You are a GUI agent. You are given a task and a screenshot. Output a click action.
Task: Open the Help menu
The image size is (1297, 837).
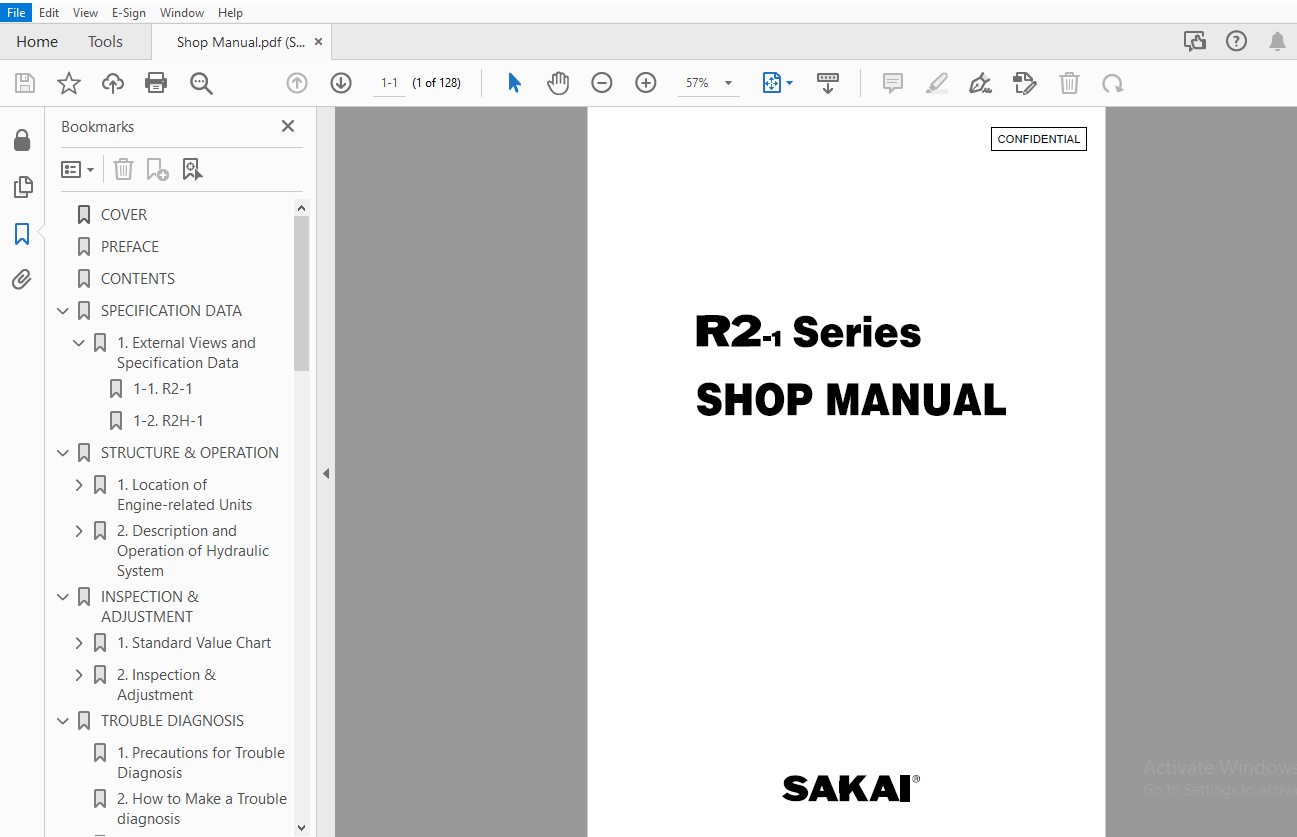point(230,12)
